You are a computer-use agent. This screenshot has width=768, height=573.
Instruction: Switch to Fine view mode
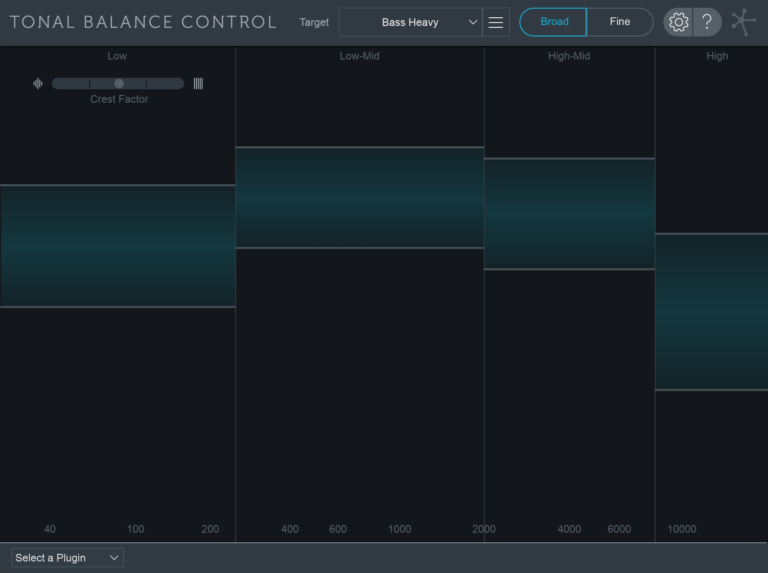620,22
